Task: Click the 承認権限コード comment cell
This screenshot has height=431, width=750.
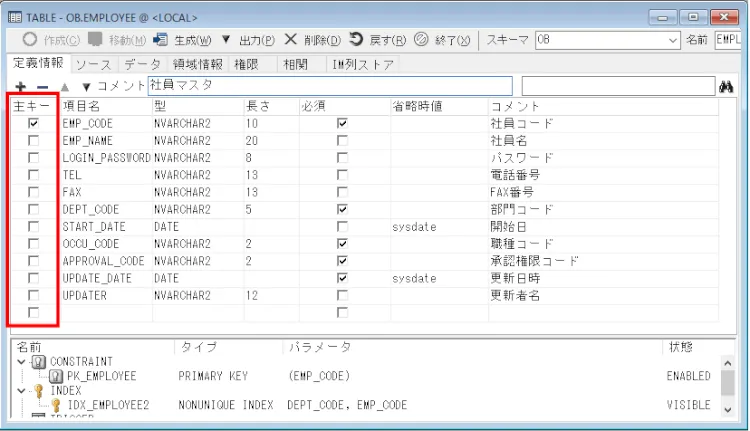Action: (603, 261)
